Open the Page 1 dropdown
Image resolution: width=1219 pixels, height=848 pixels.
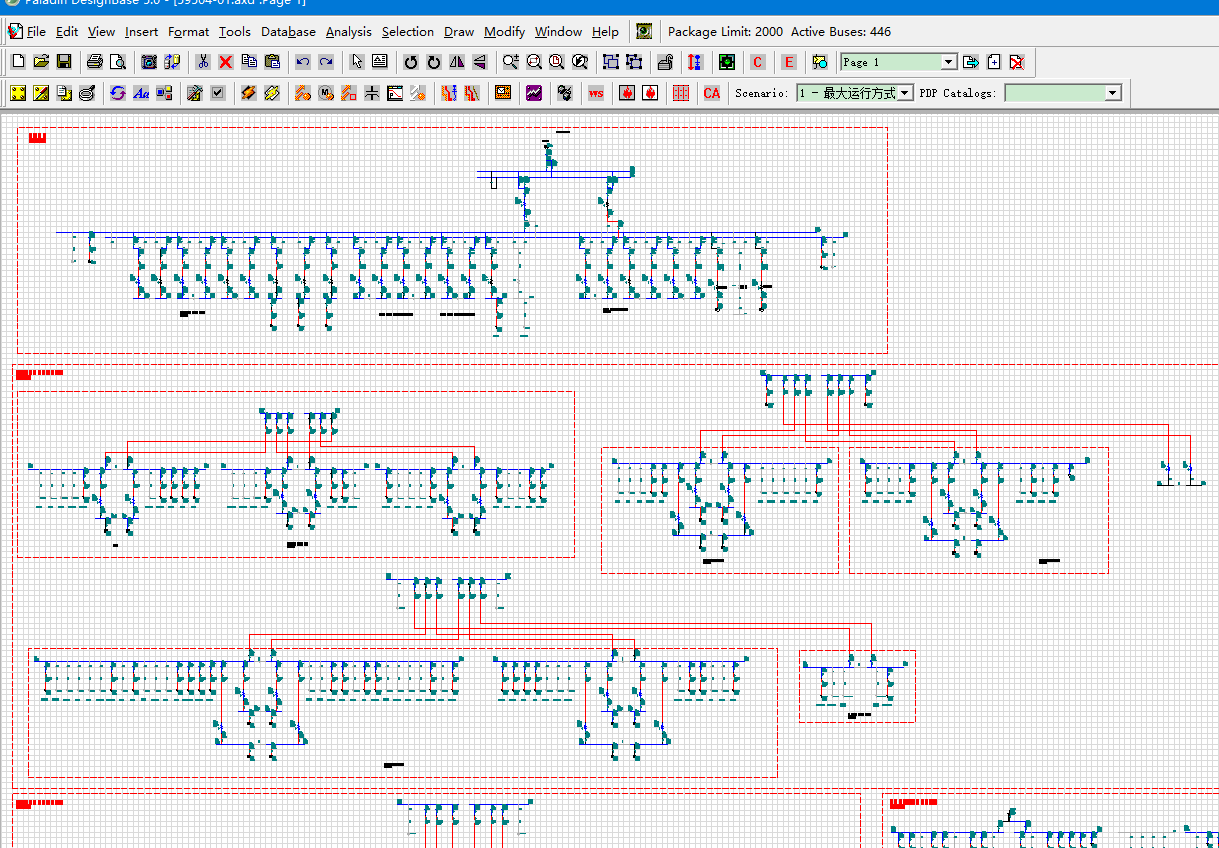(x=899, y=62)
